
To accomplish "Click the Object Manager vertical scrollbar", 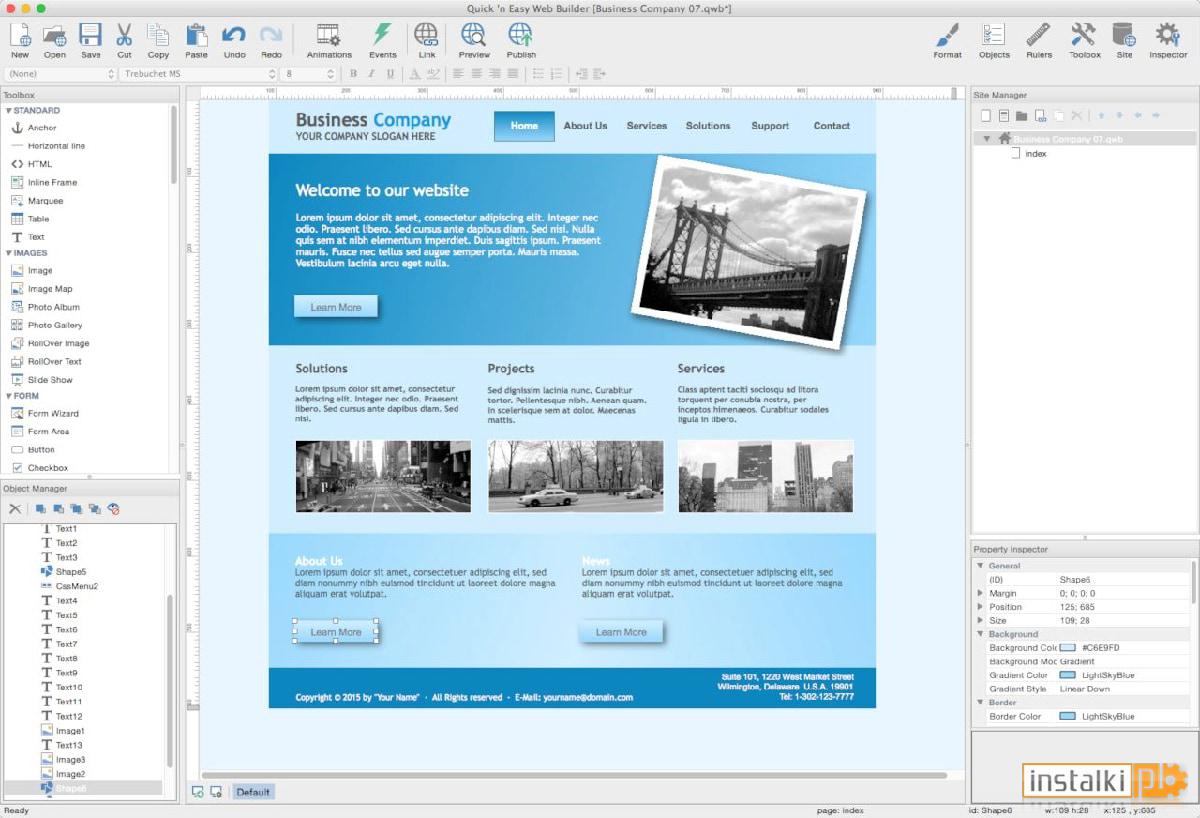I will 169,680.
